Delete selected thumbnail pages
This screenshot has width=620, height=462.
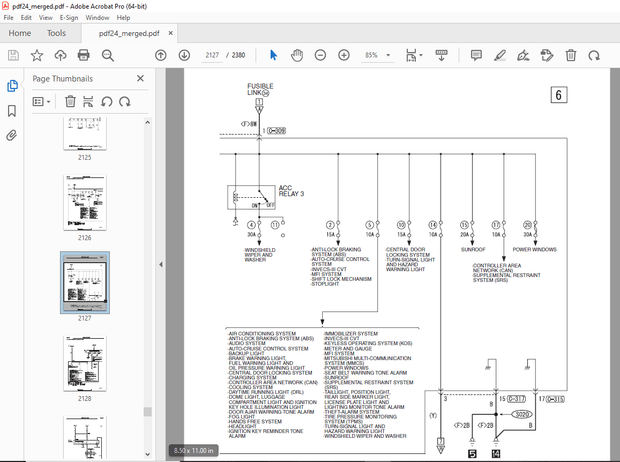pos(70,102)
